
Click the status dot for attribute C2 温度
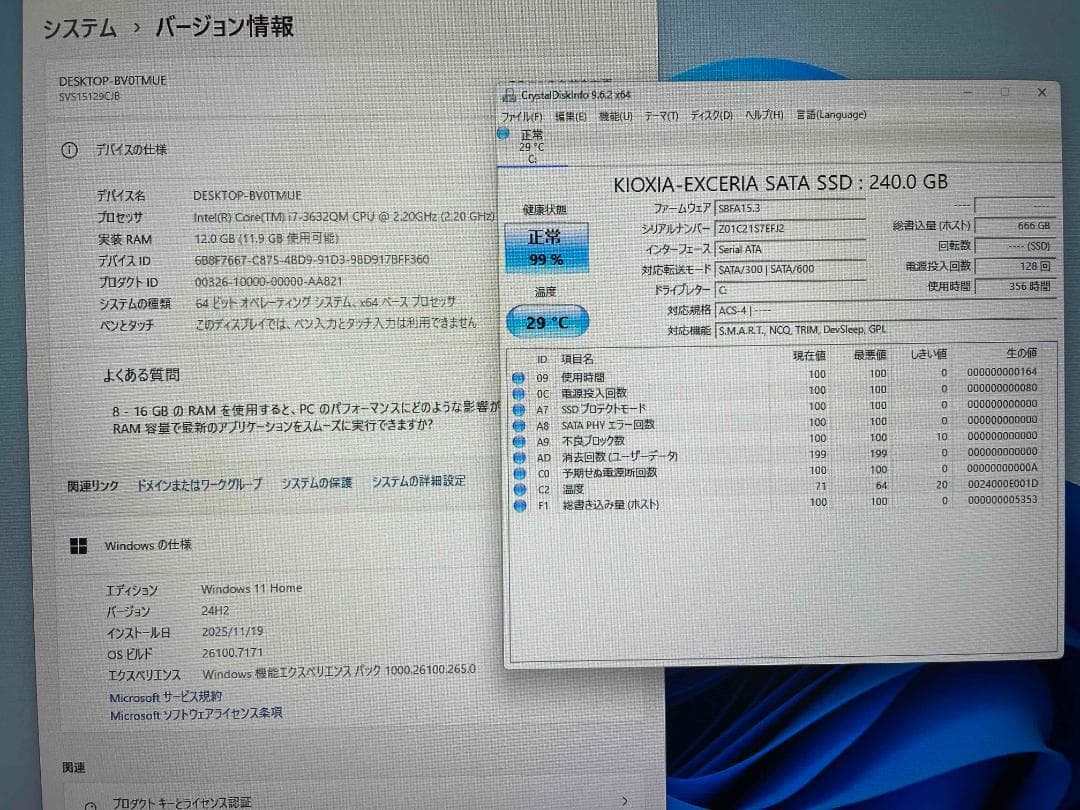(520, 486)
